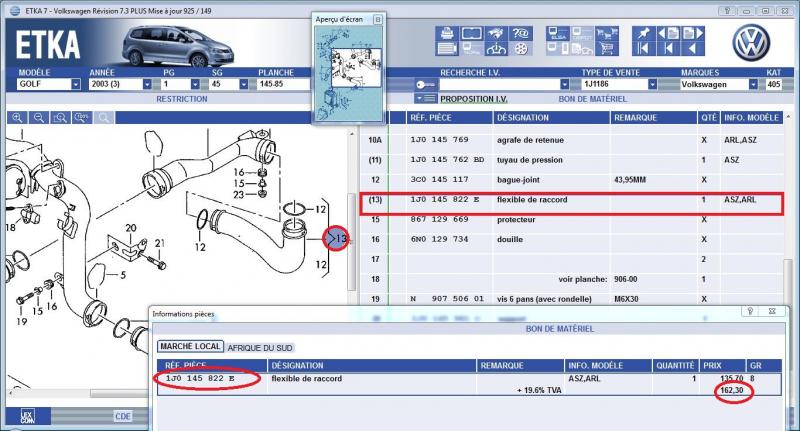Click the list icon left of Proposition I.V.
800x431 pixels.
pos(425,98)
